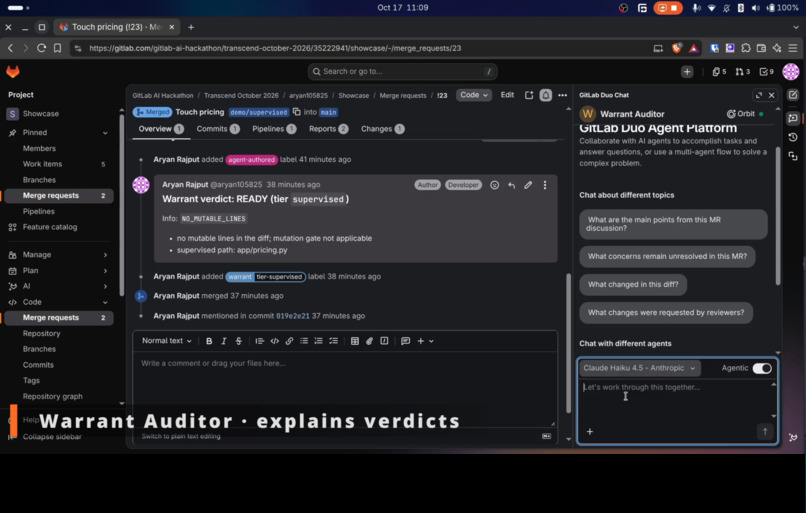Add attachment to Duo chat prompt
Screen dimensions: 806x513
[590, 432]
